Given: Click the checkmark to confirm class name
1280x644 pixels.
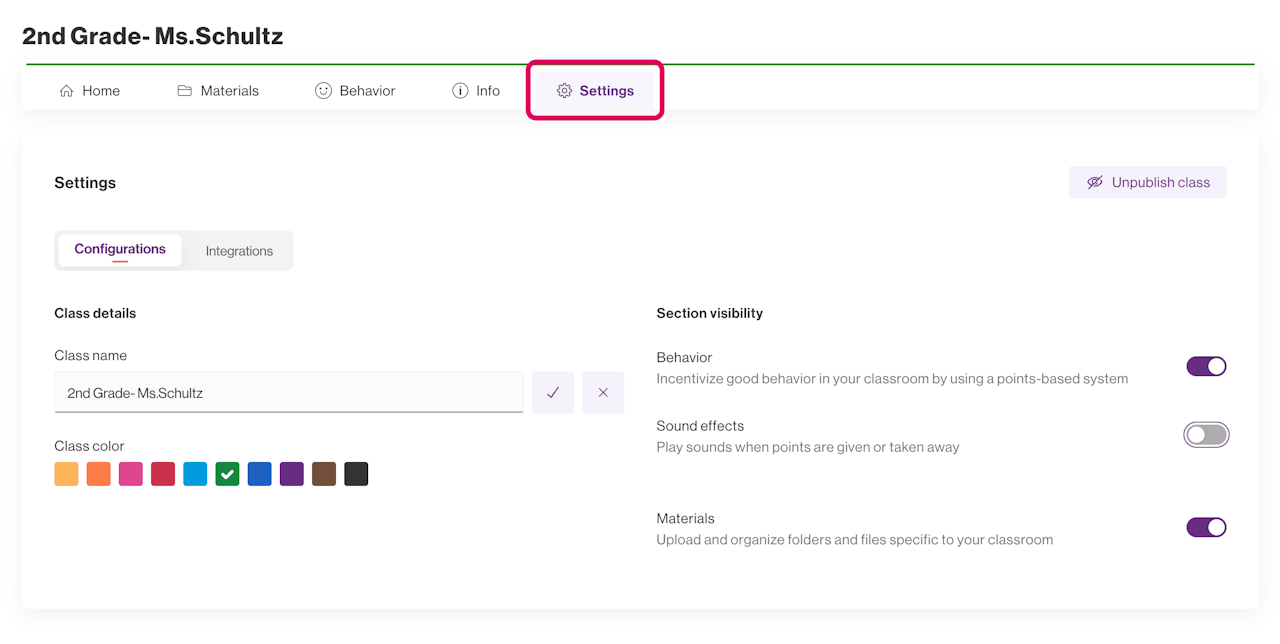Looking at the screenshot, I should [553, 393].
